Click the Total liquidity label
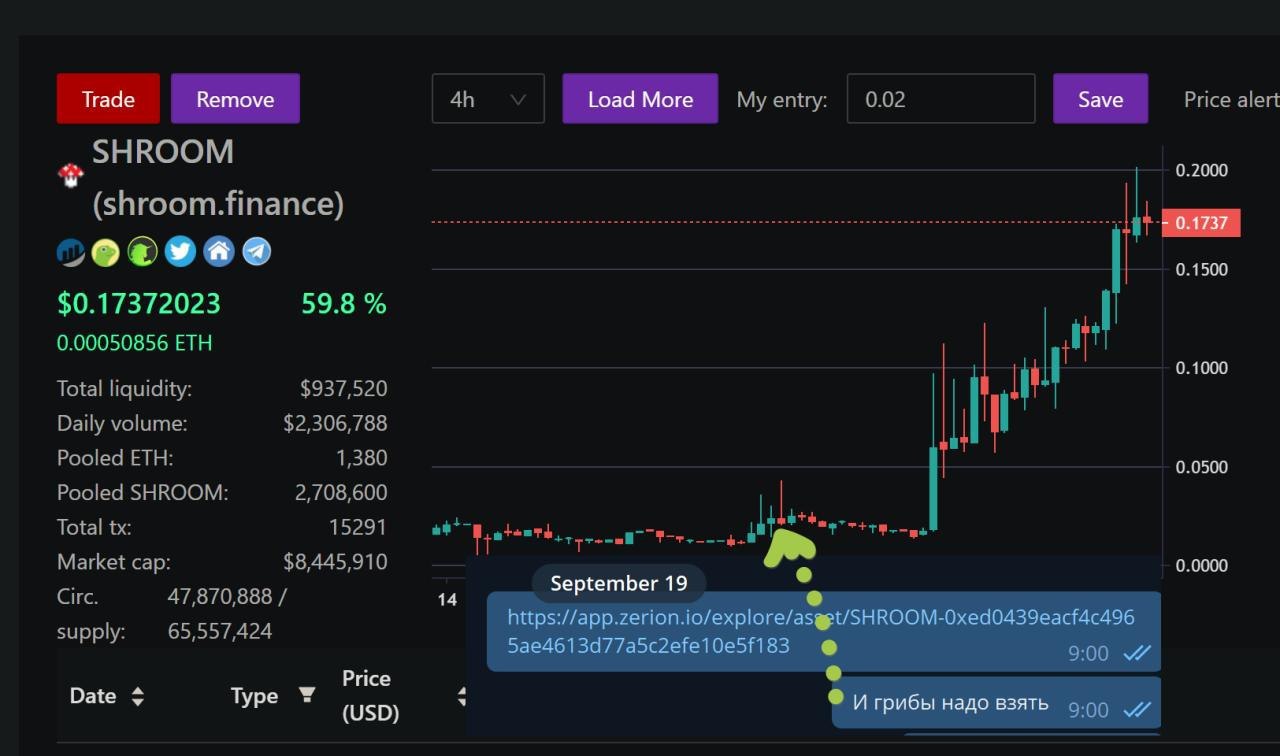The height and width of the screenshot is (756, 1280). click(124, 389)
